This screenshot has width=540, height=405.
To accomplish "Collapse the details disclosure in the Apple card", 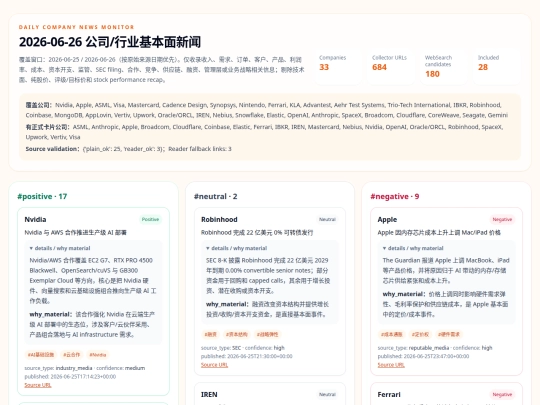I will (413, 248).
